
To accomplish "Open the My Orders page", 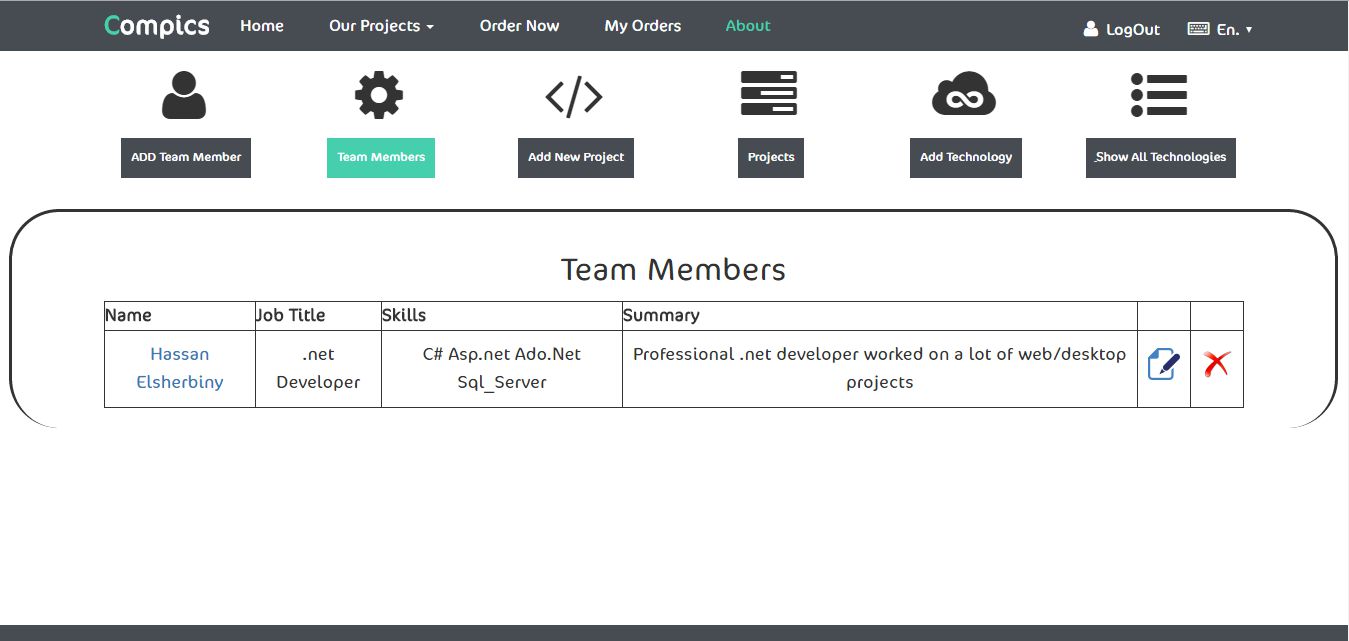I will click(x=643, y=26).
